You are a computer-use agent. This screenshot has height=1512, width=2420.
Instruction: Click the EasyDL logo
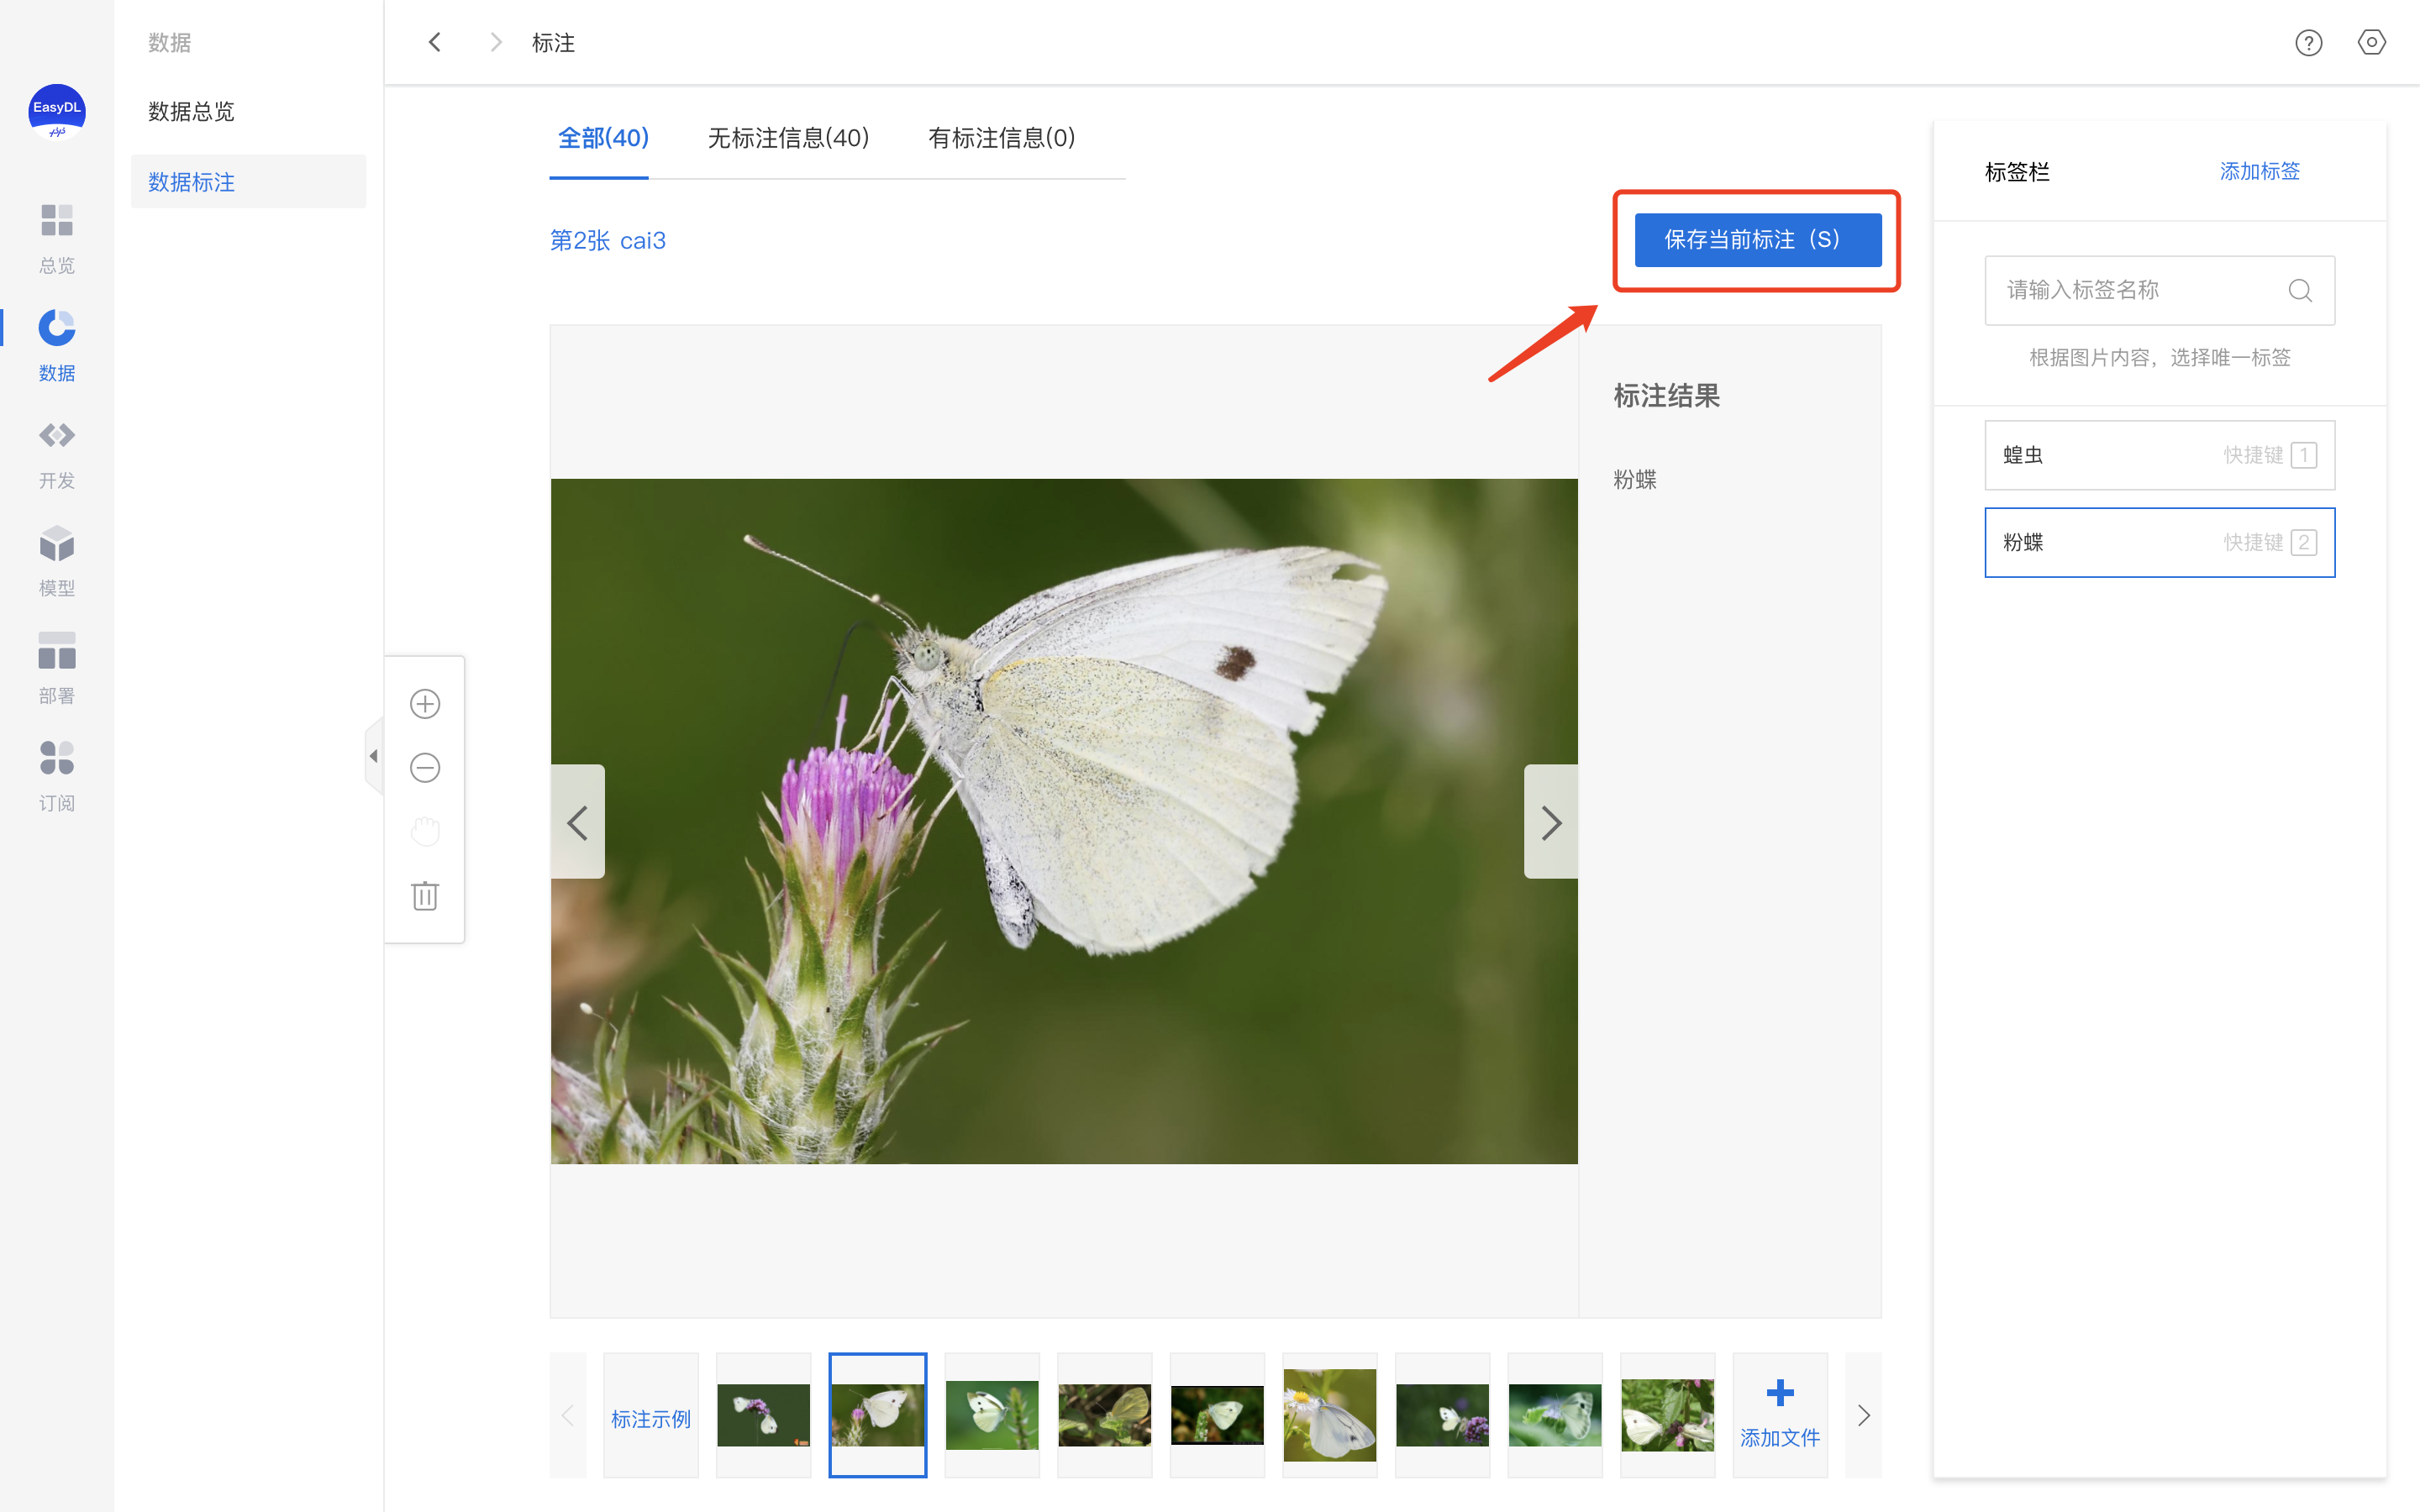tap(57, 111)
